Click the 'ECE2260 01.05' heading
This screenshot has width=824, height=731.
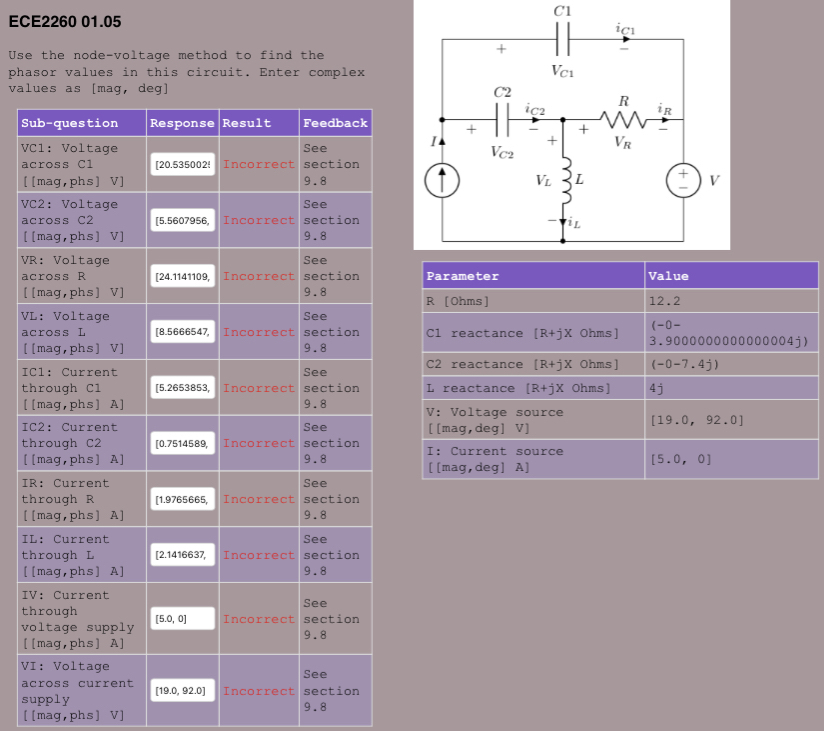[x=65, y=22]
